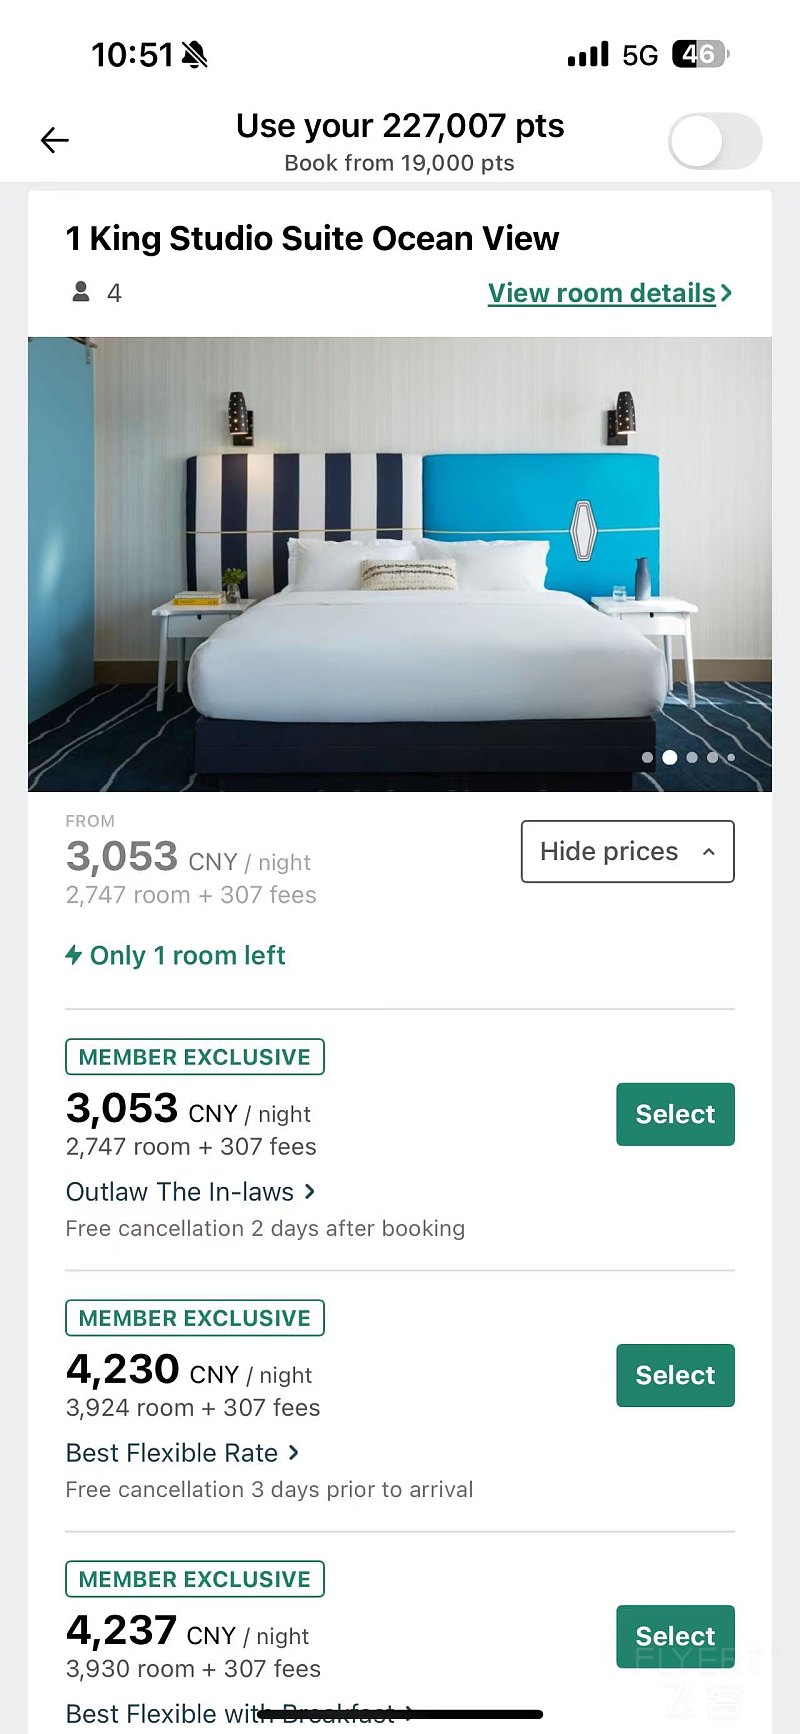Toggle the use points switch
This screenshot has height=1734, width=800.
715,141
